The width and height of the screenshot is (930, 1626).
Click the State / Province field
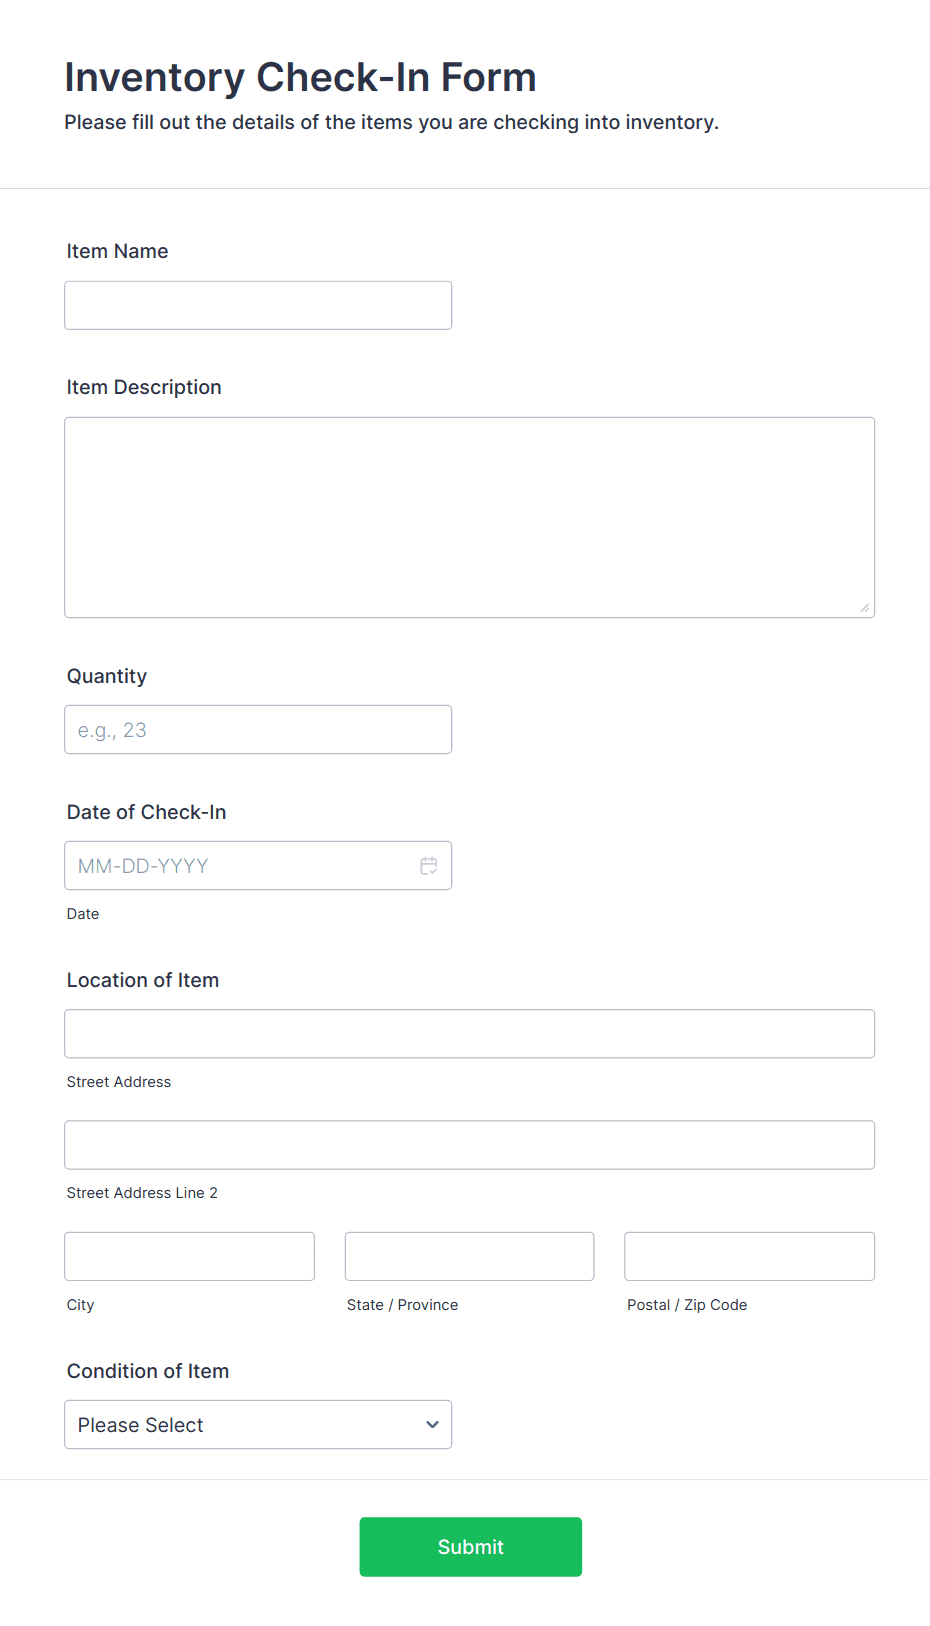pyautogui.click(x=468, y=1256)
